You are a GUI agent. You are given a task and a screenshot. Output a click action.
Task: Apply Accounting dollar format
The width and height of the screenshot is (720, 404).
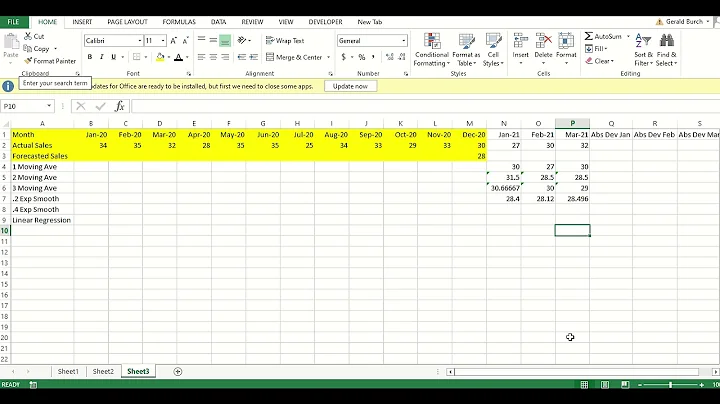point(343,57)
